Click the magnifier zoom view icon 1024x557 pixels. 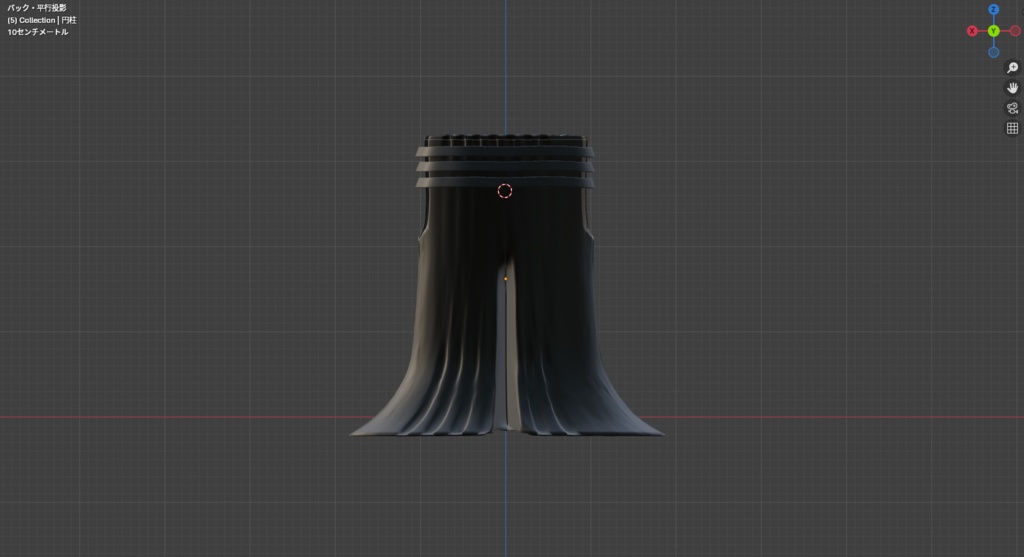coord(1012,68)
